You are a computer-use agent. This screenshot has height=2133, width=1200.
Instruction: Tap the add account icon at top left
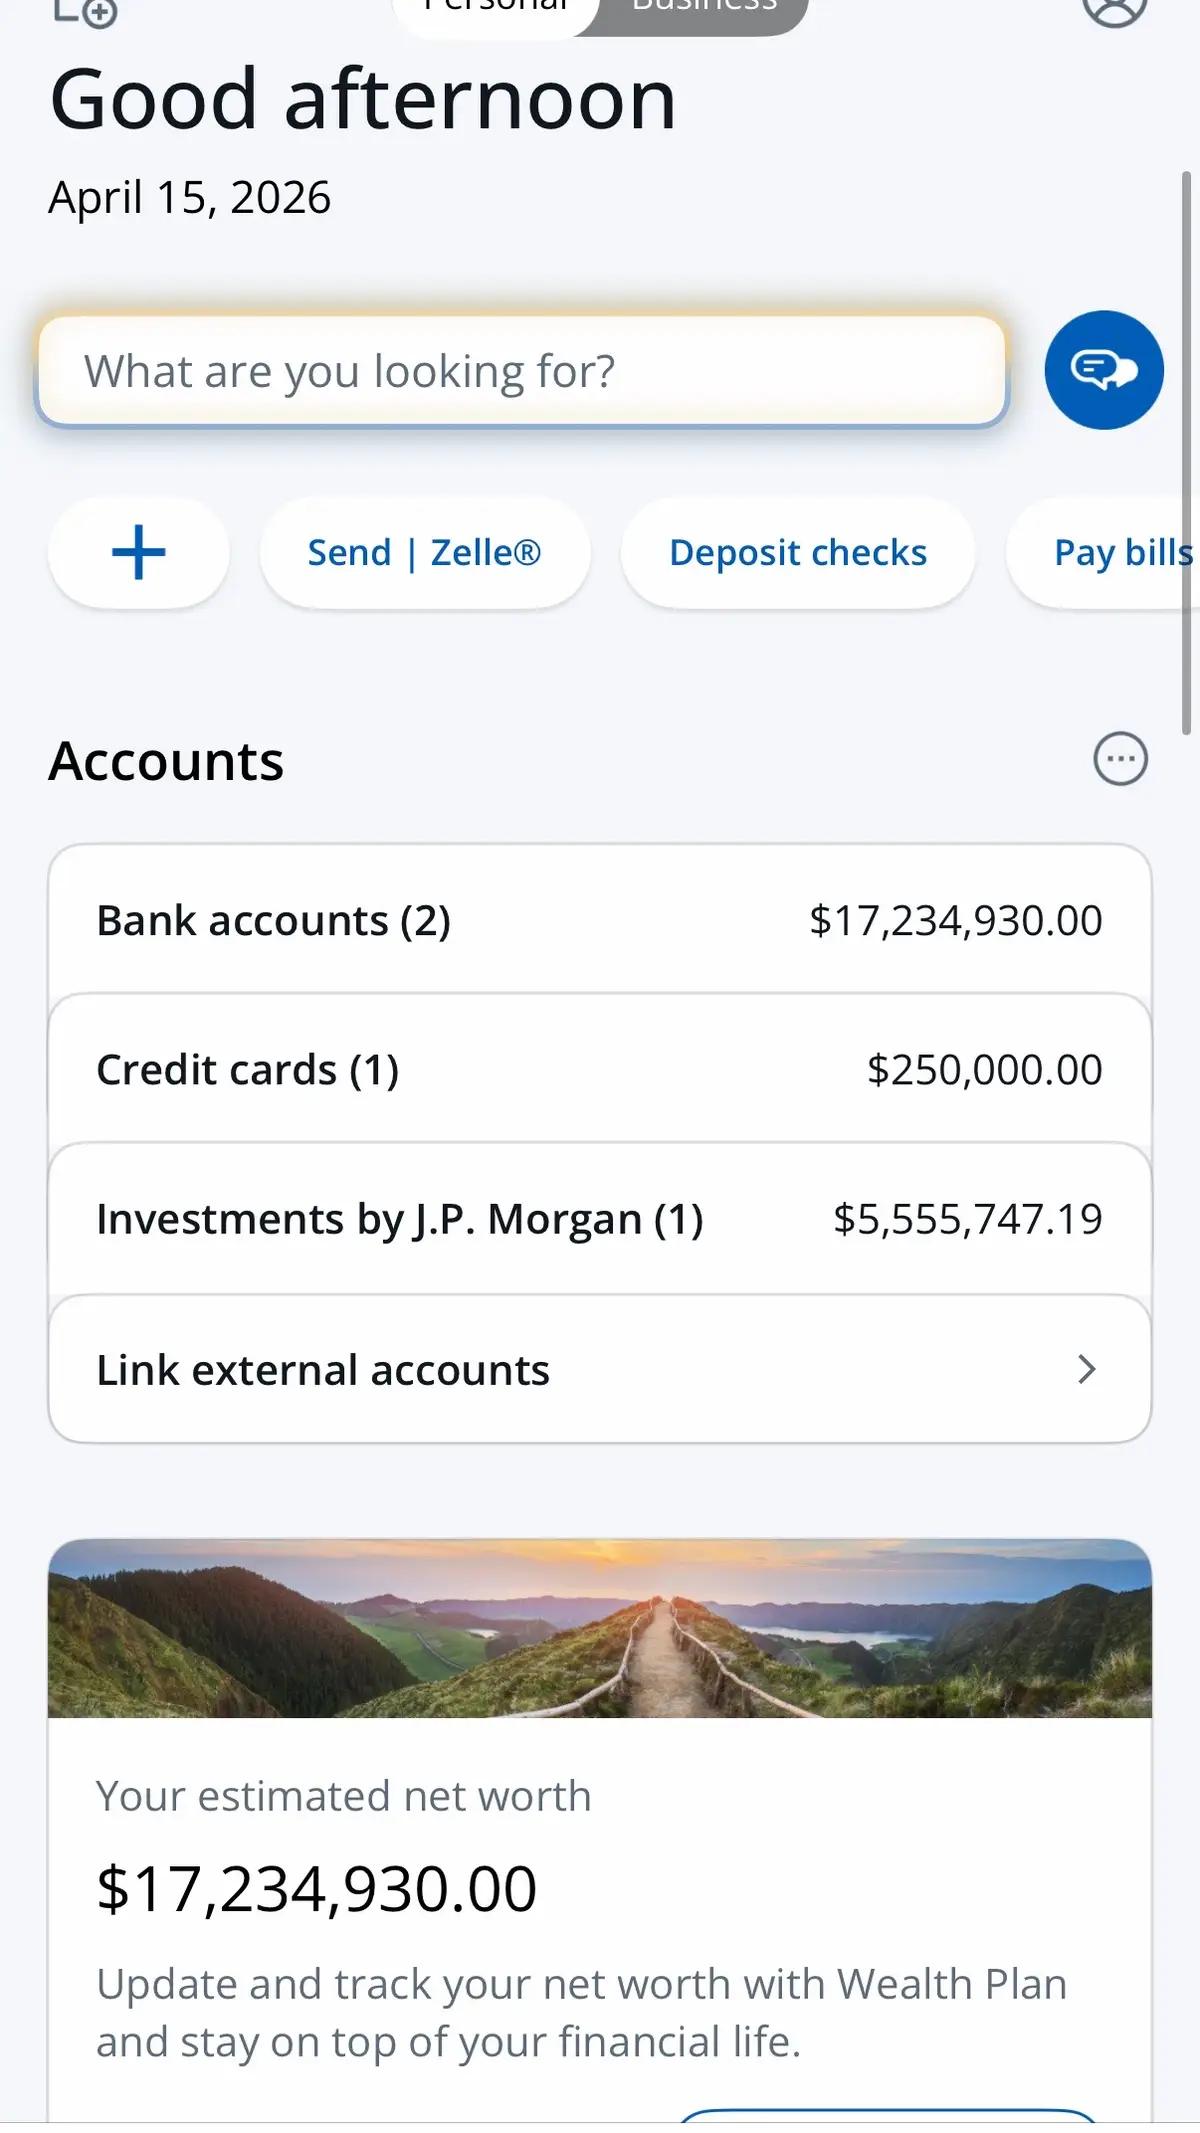click(x=86, y=10)
